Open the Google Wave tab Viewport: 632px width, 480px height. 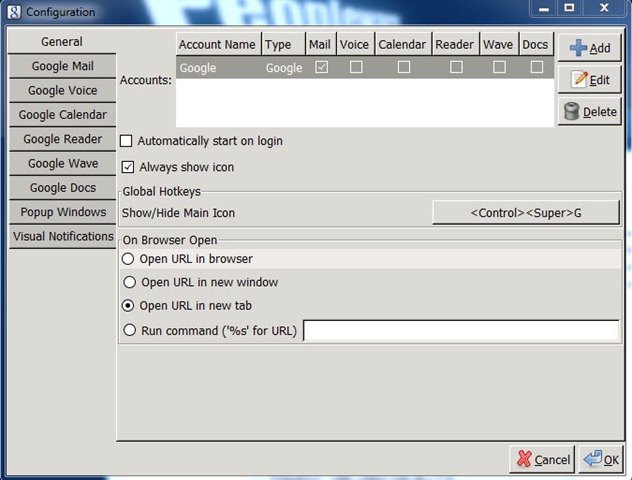pyautogui.click(x=62, y=163)
